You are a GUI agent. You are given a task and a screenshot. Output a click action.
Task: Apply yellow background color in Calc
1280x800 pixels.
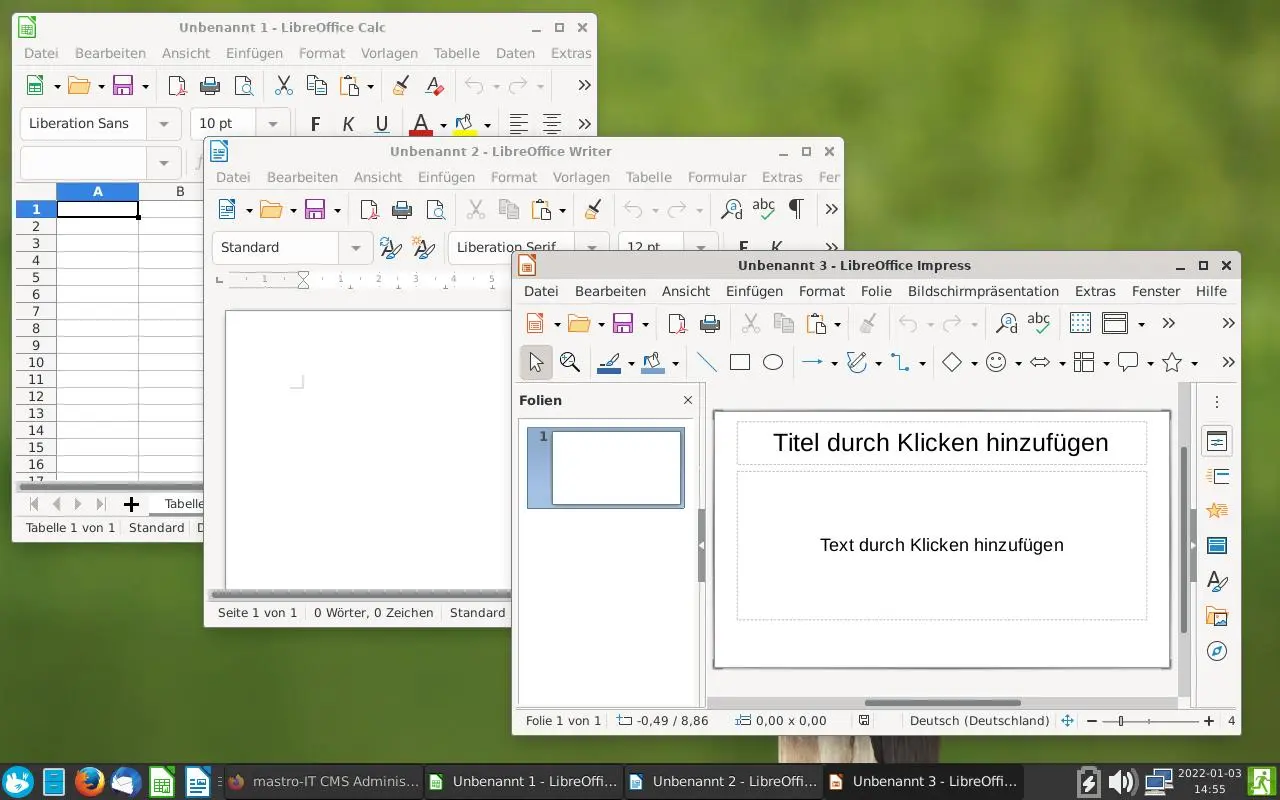coord(465,124)
